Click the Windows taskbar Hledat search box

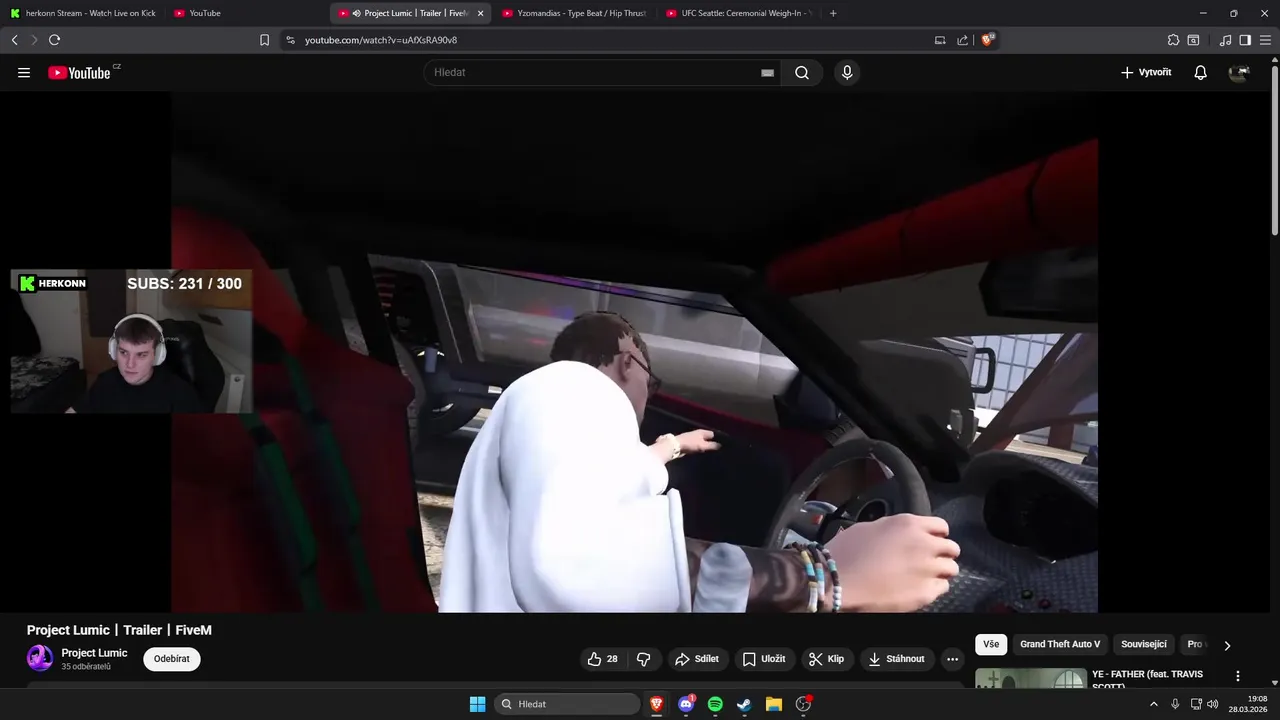[x=568, y=704]
